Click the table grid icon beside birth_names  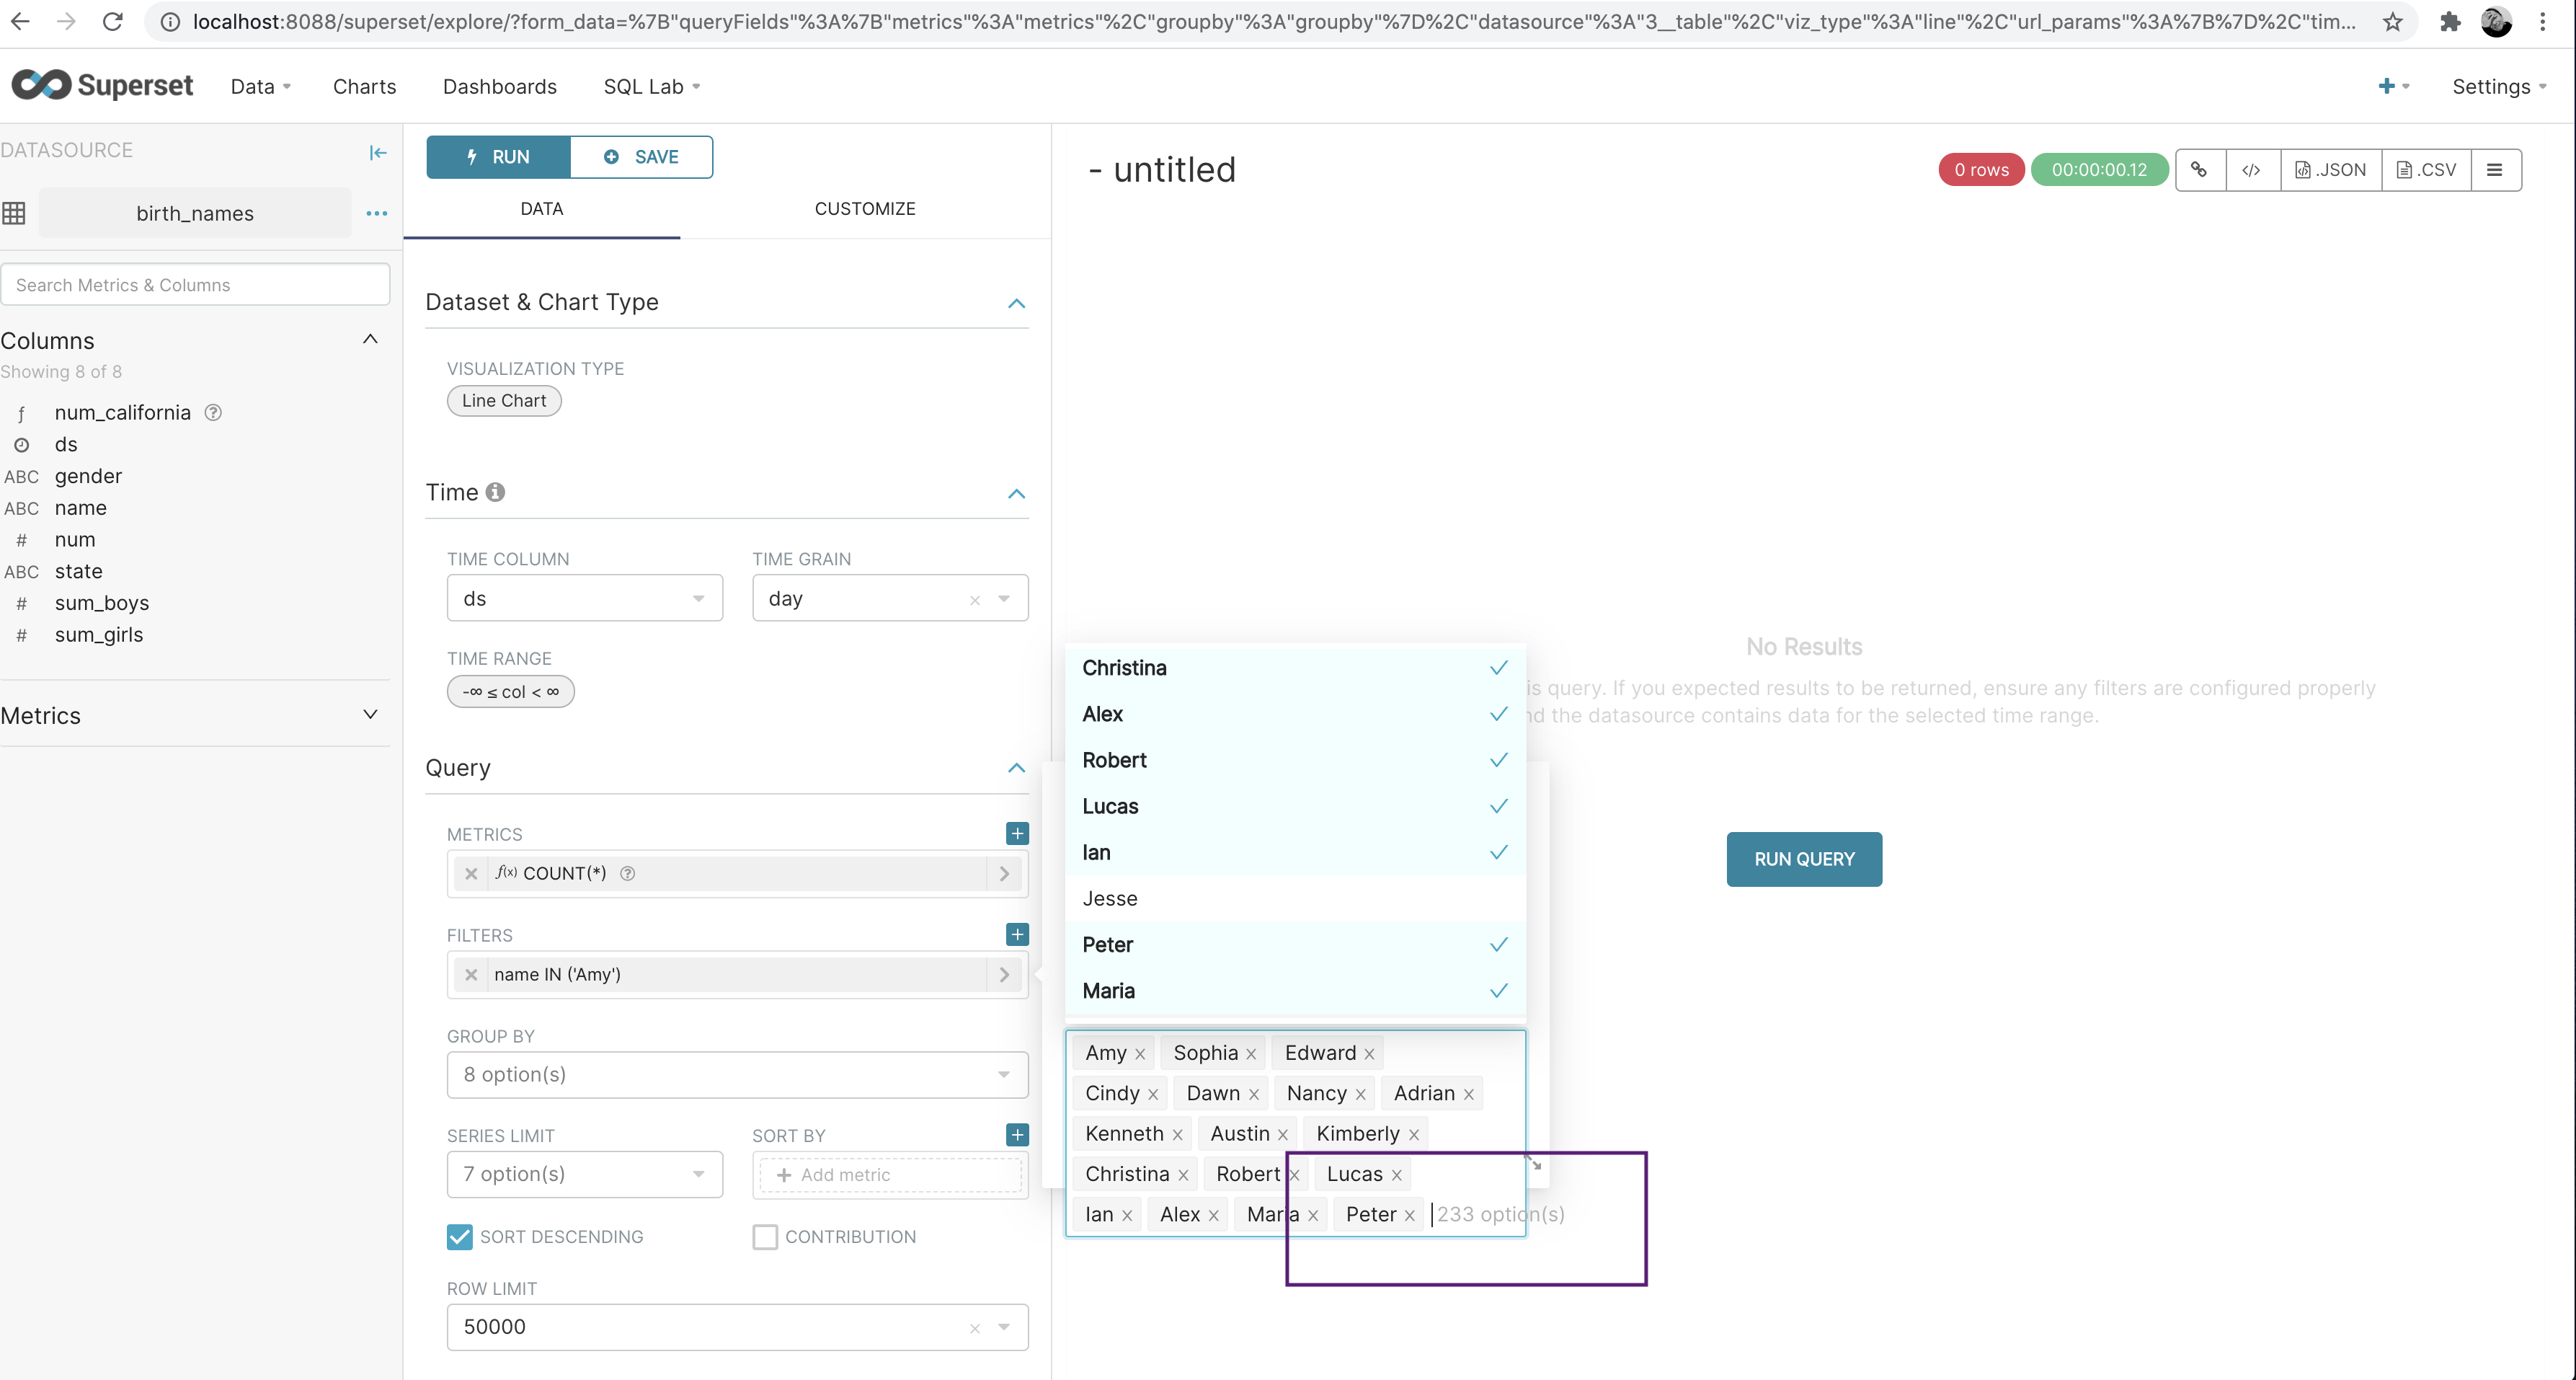14,212
